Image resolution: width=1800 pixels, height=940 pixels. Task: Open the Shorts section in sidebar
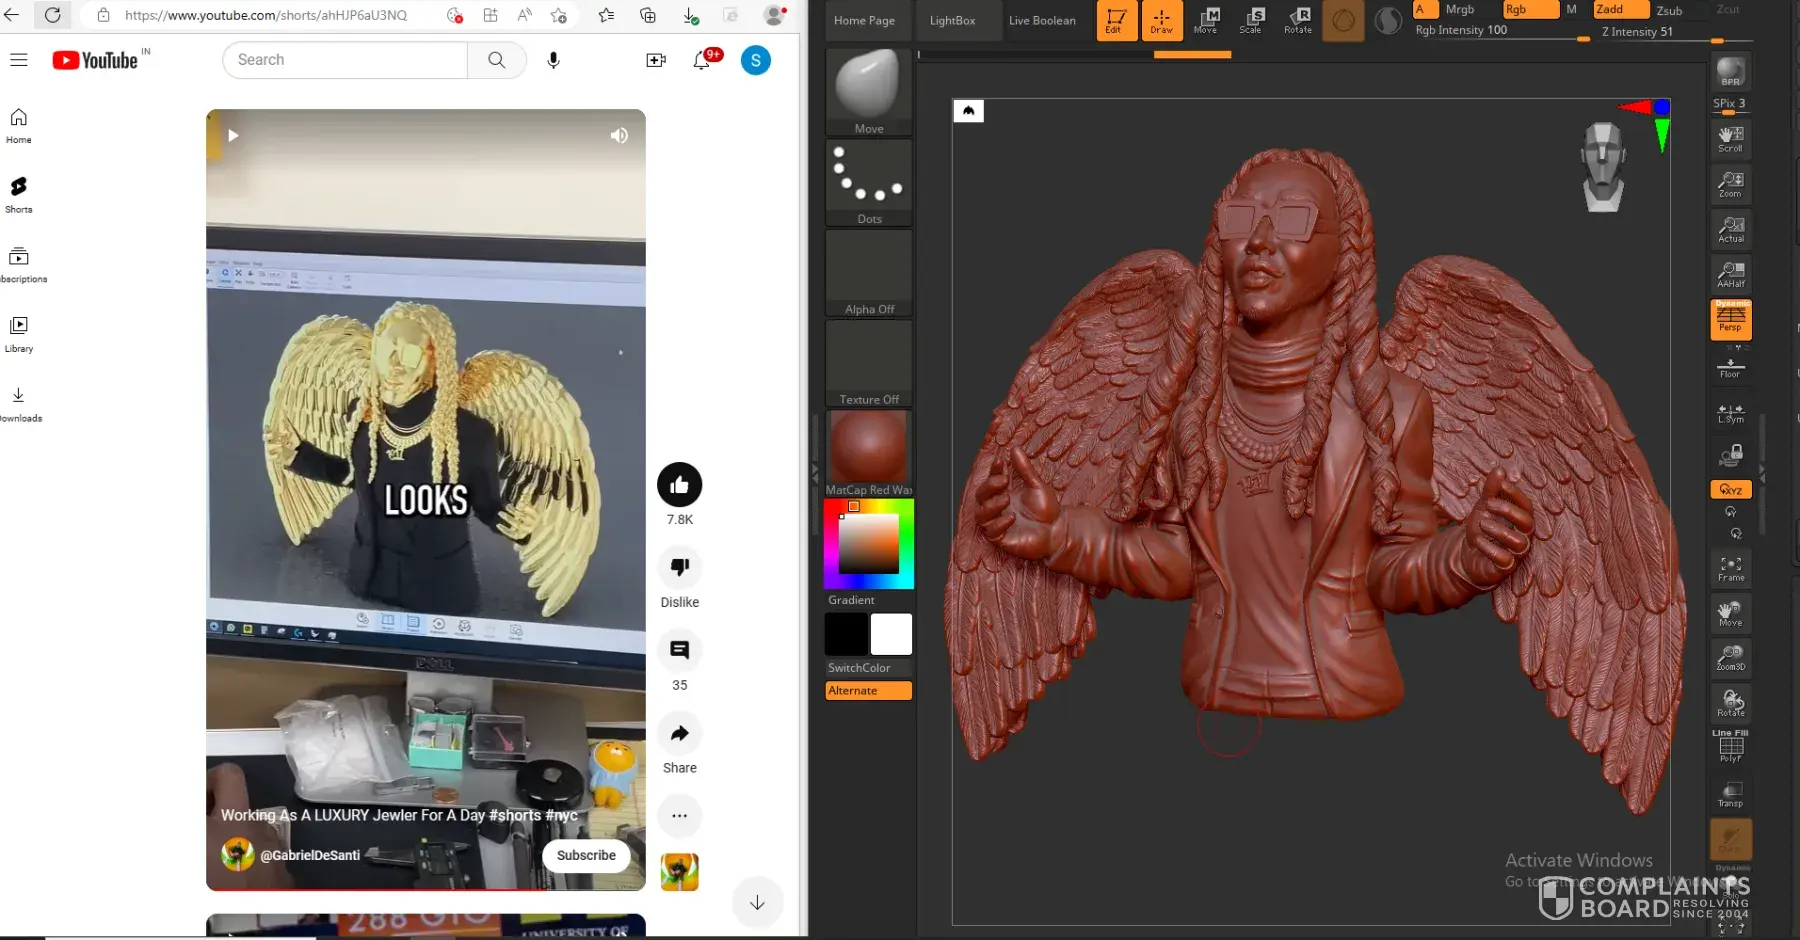click(19, 194)
